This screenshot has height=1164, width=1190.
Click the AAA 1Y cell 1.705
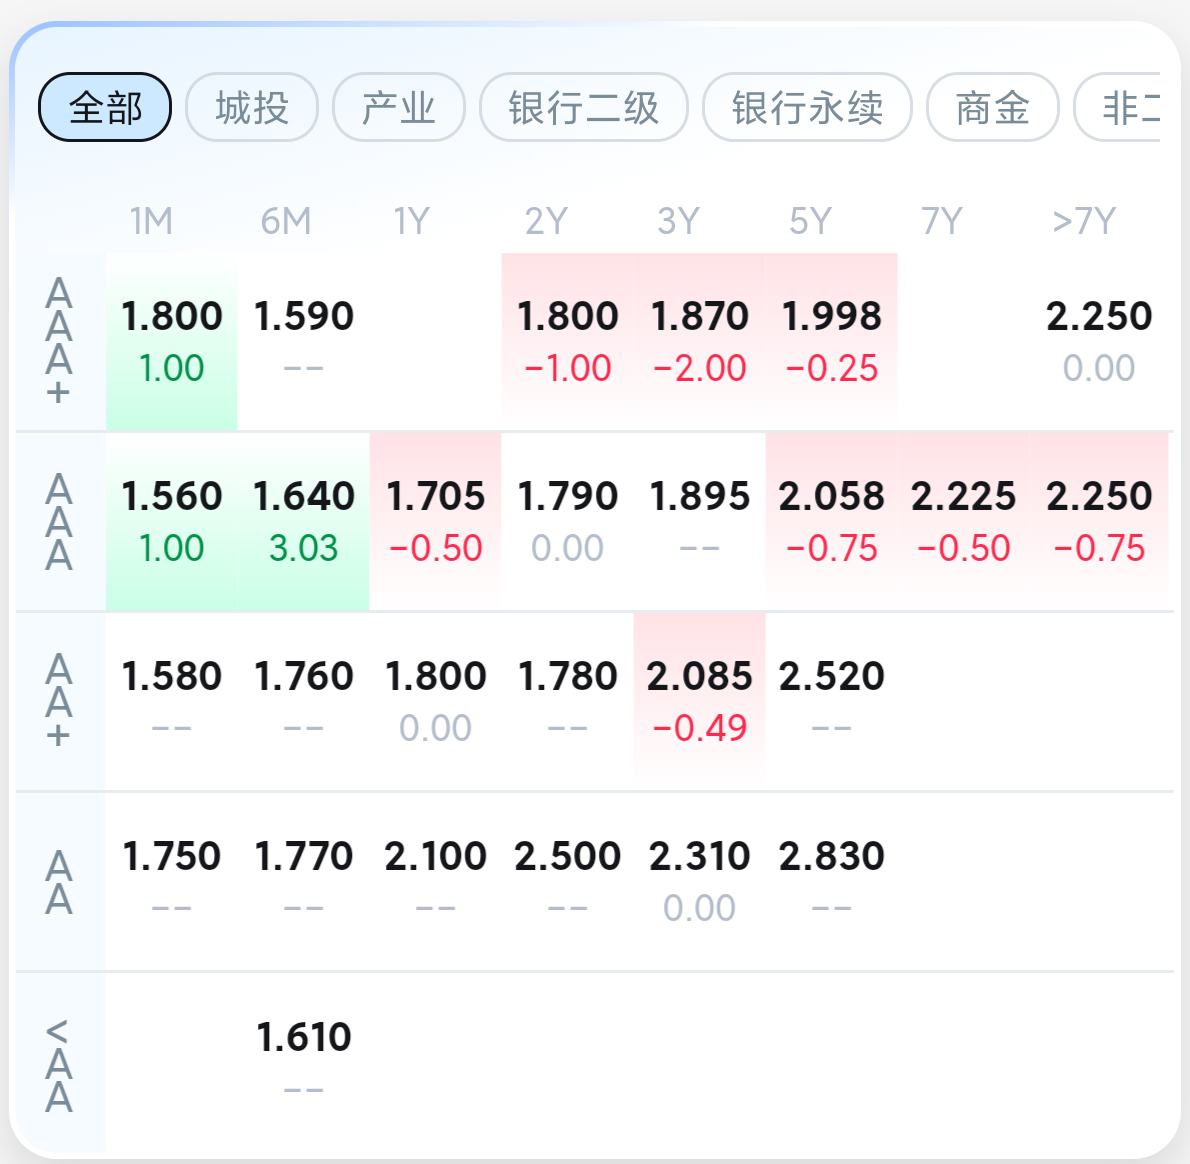point(435,521)
